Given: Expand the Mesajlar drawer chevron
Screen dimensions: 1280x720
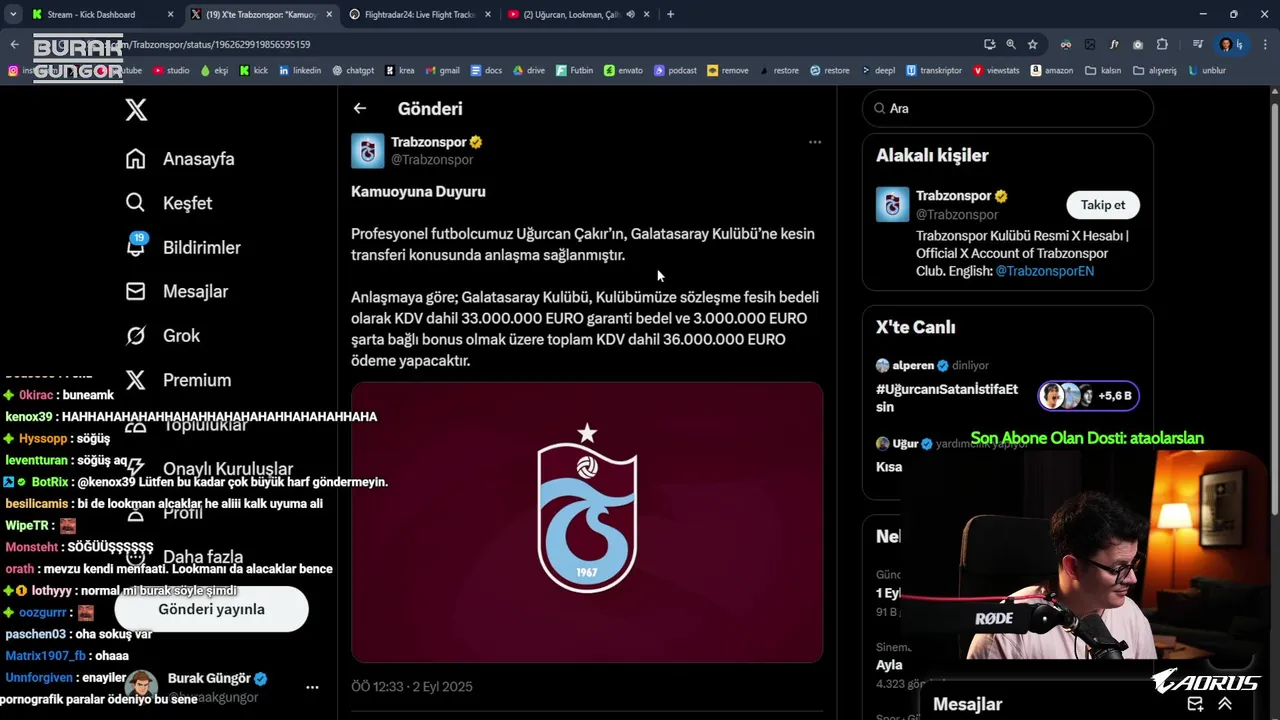Looking at the screenshot, I should click(1225, 704).
